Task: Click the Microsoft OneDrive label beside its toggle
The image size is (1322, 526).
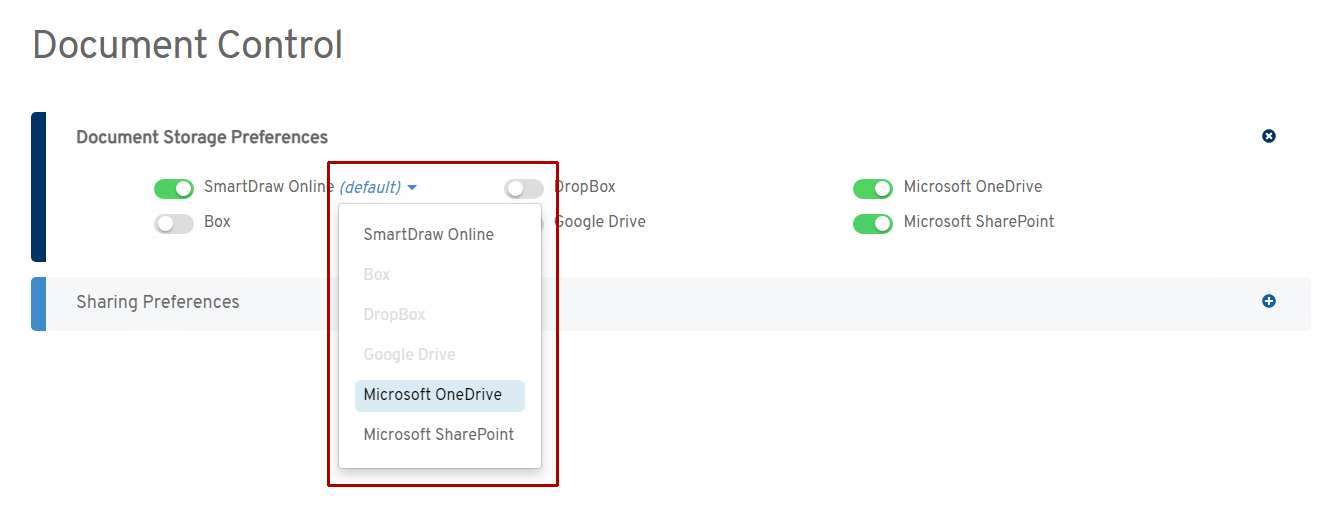Action: click(972, 187)
